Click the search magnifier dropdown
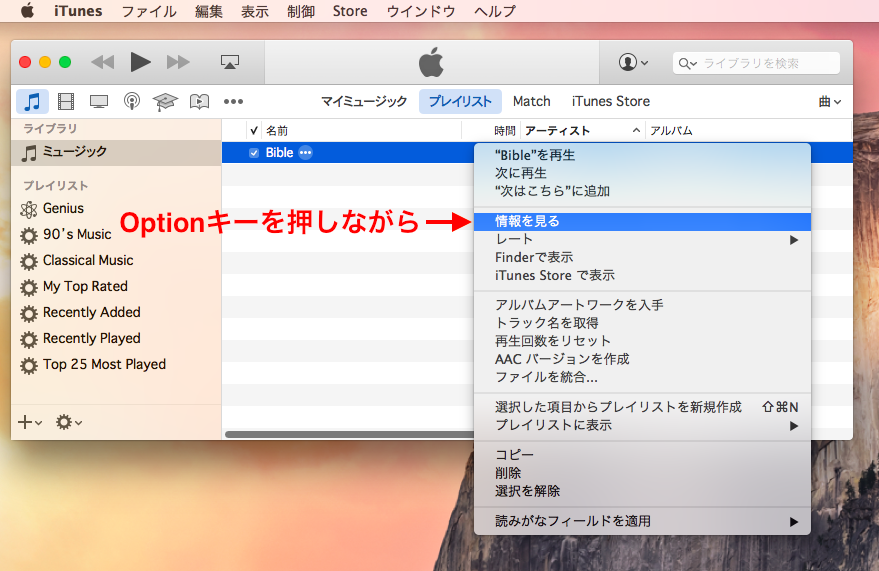 688,63
